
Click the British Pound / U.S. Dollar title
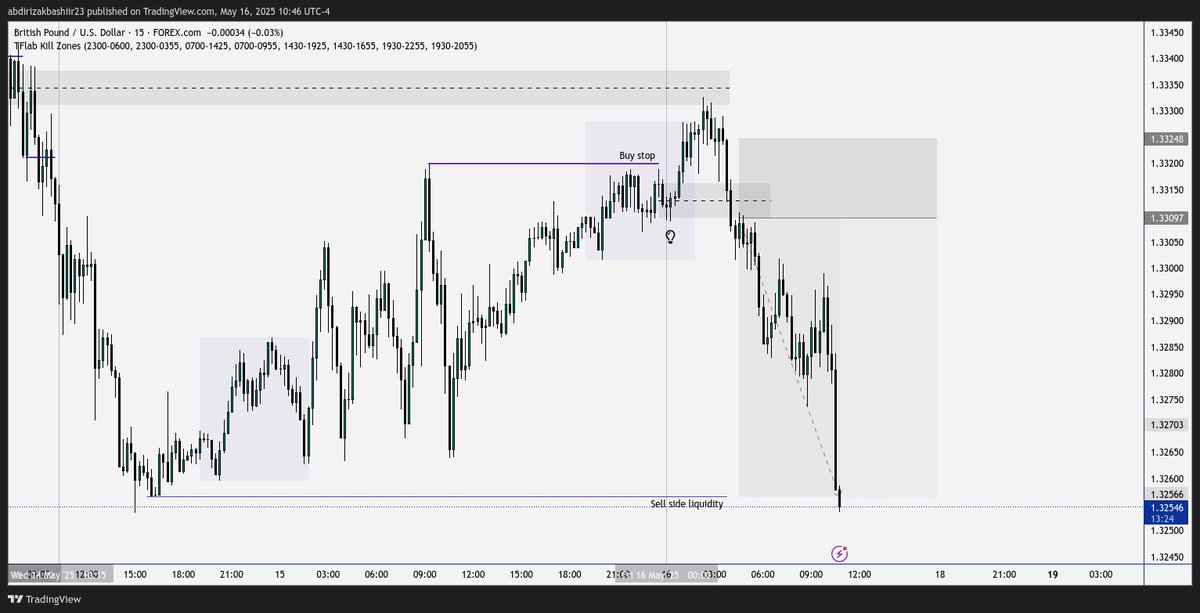[73, 33]
